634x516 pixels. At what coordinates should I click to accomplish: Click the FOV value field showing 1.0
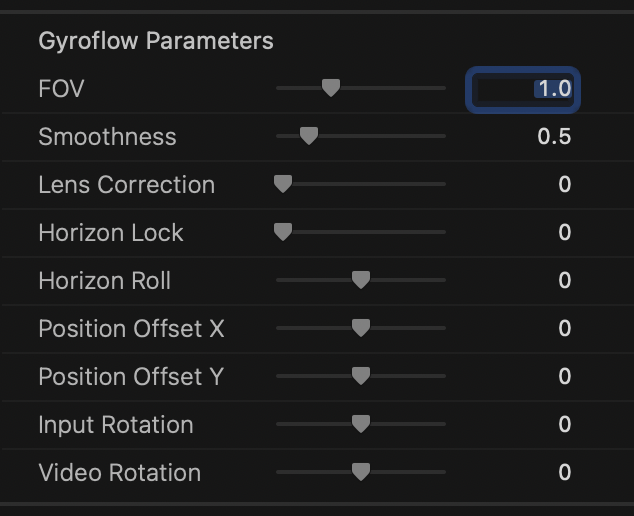(523, 90)
